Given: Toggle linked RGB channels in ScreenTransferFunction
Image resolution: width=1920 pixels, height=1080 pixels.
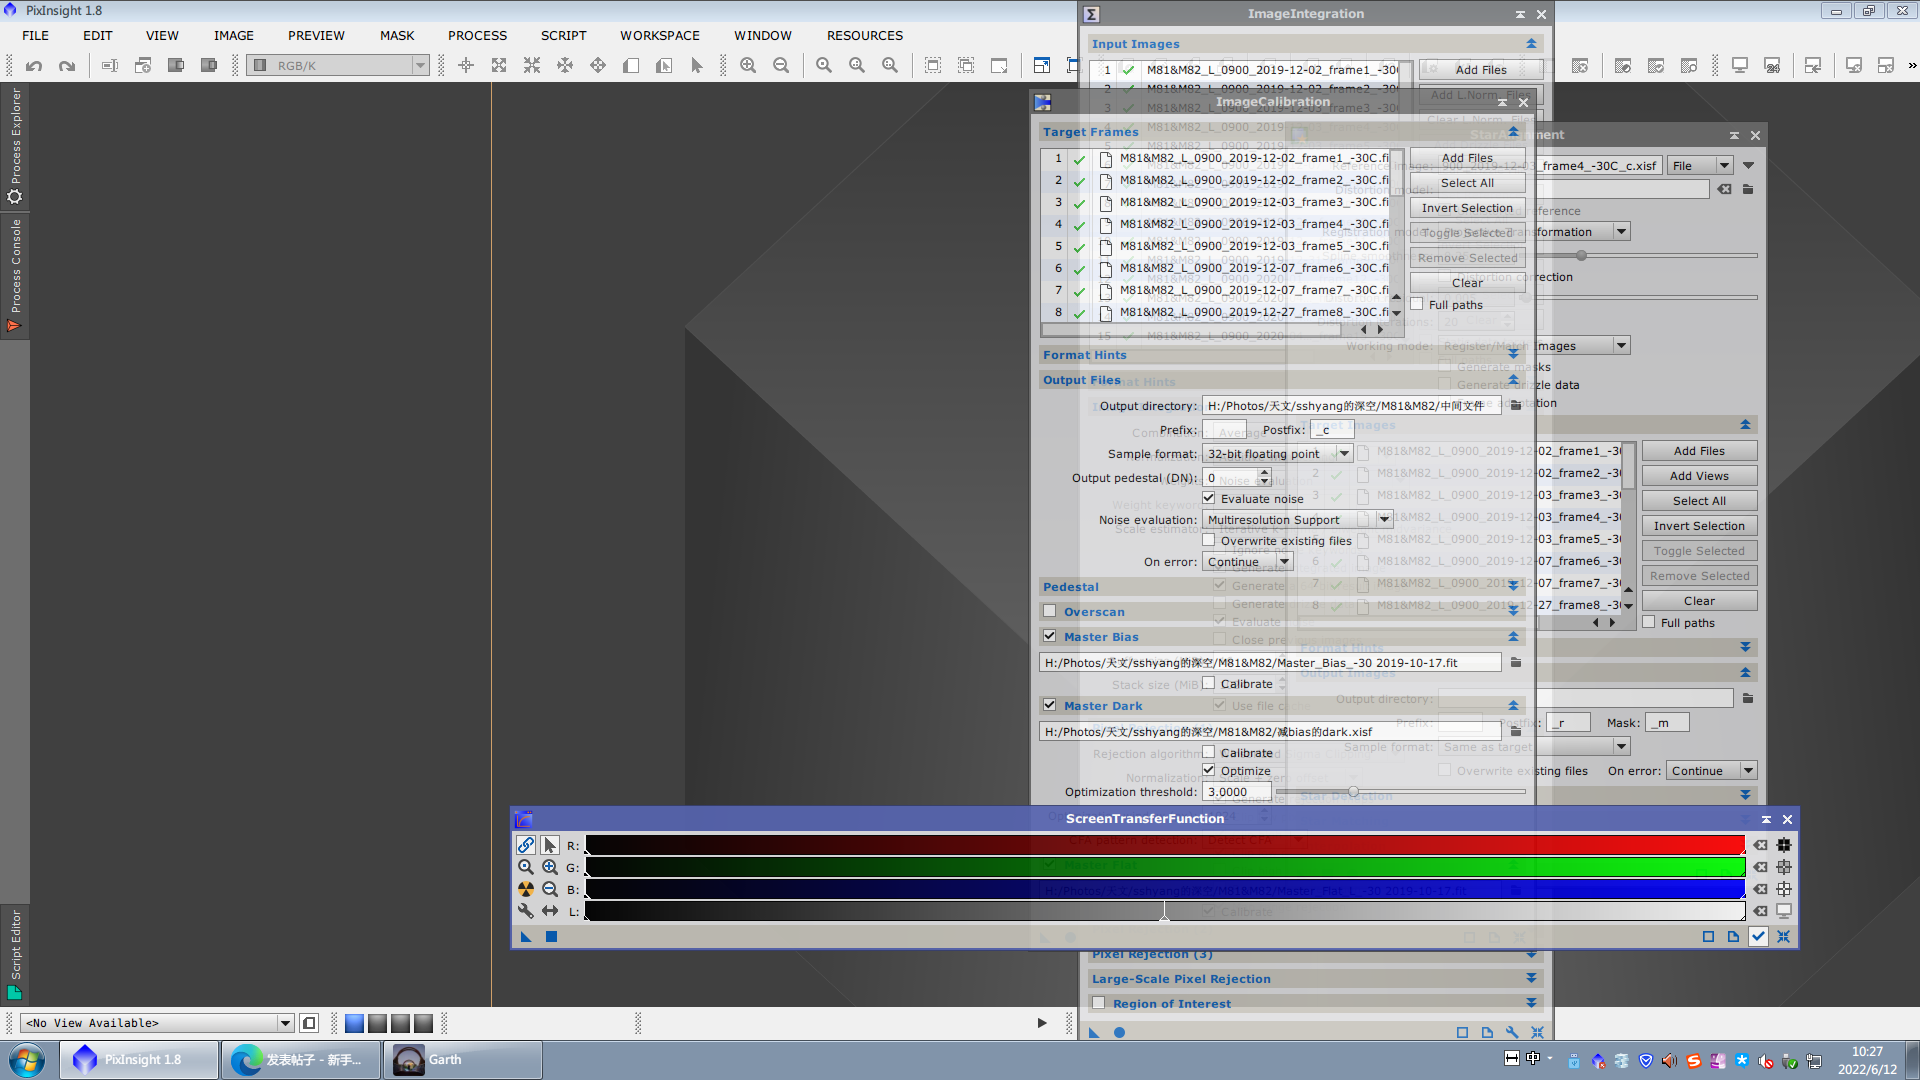Looking at the screenshot, I should [x=526, y=845].
